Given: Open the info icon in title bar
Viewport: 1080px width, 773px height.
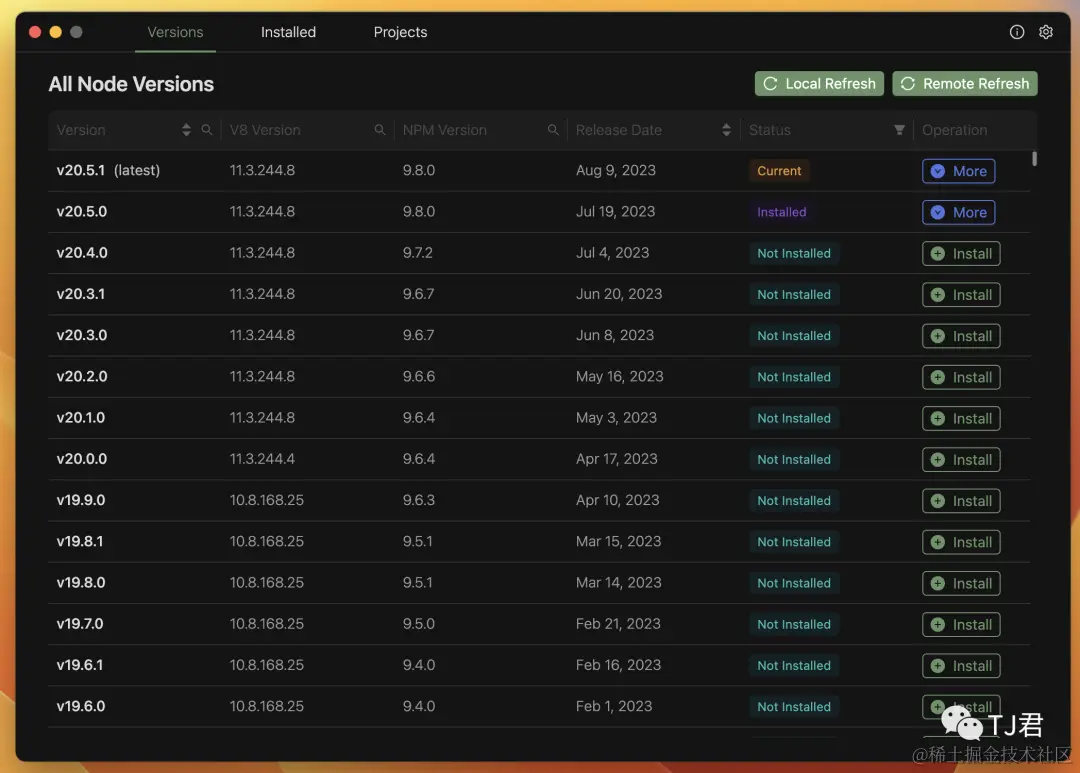Looking at the screenshot, I should pyautogui.click(x=1017, y=32).
